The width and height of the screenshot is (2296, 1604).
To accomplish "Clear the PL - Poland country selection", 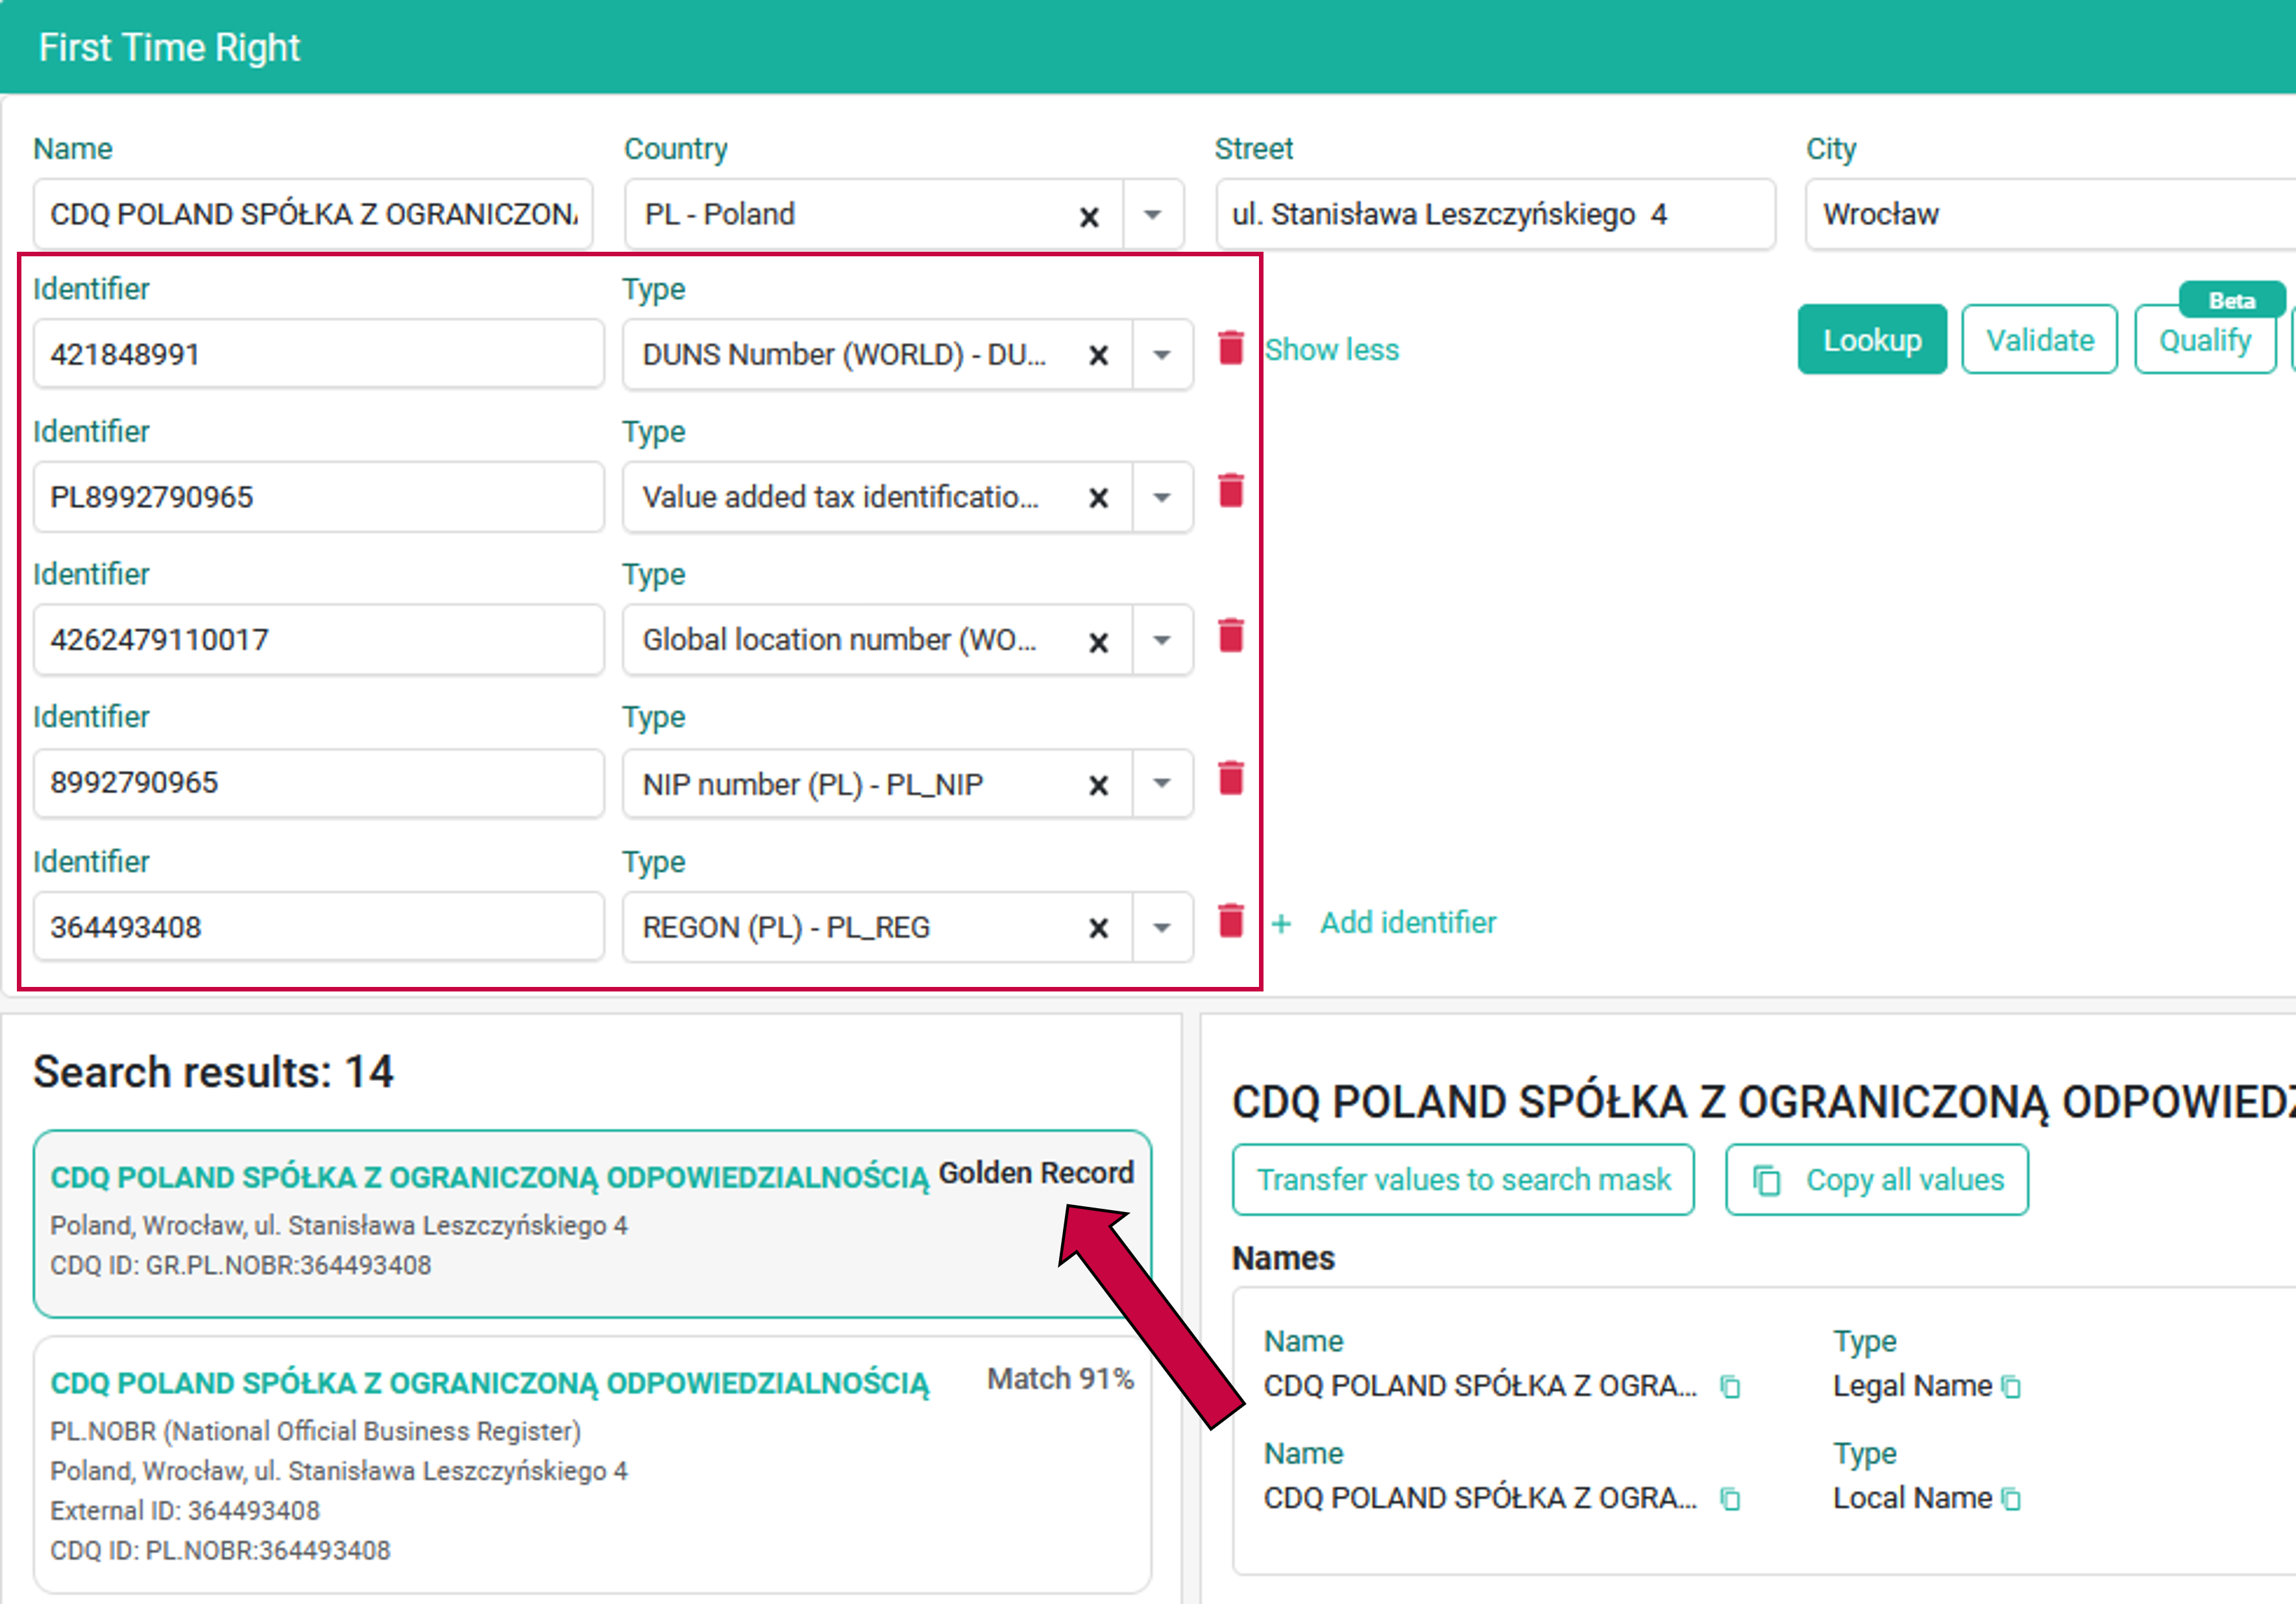I will click(x=1089, y=216).
